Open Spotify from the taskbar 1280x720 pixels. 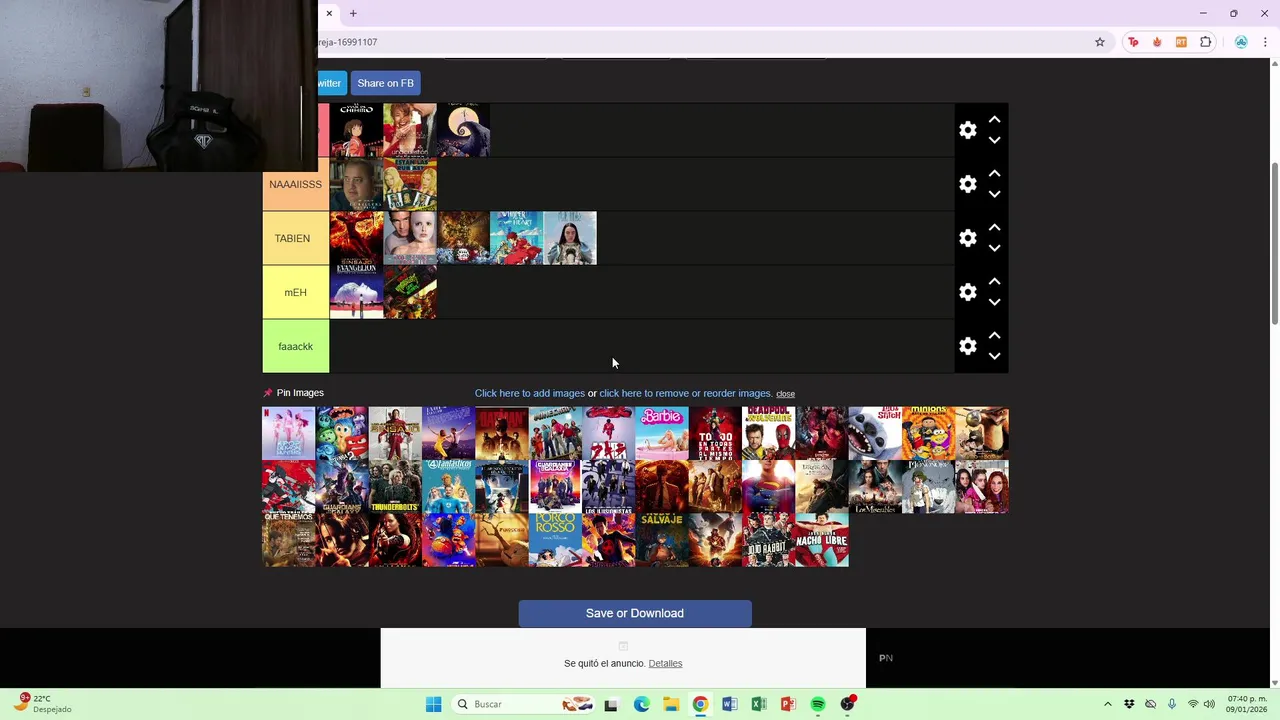(818, 704)
